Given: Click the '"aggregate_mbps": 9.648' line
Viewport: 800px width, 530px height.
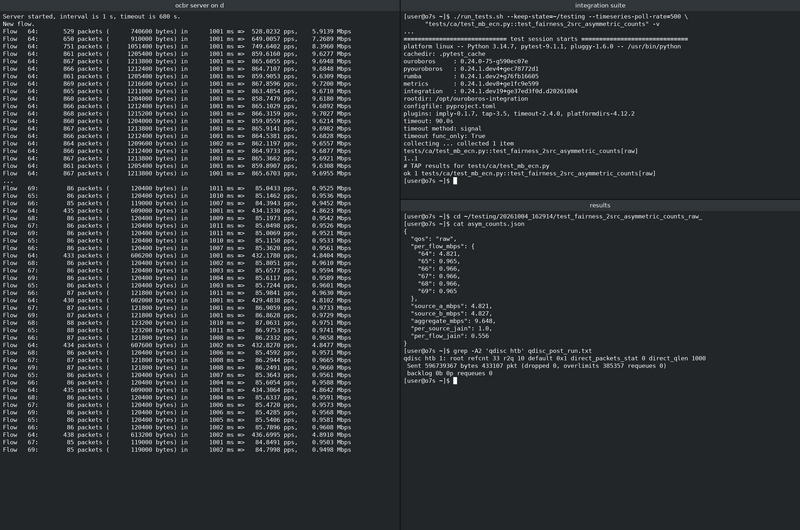Looking at the screenshot, I should 453,321.
